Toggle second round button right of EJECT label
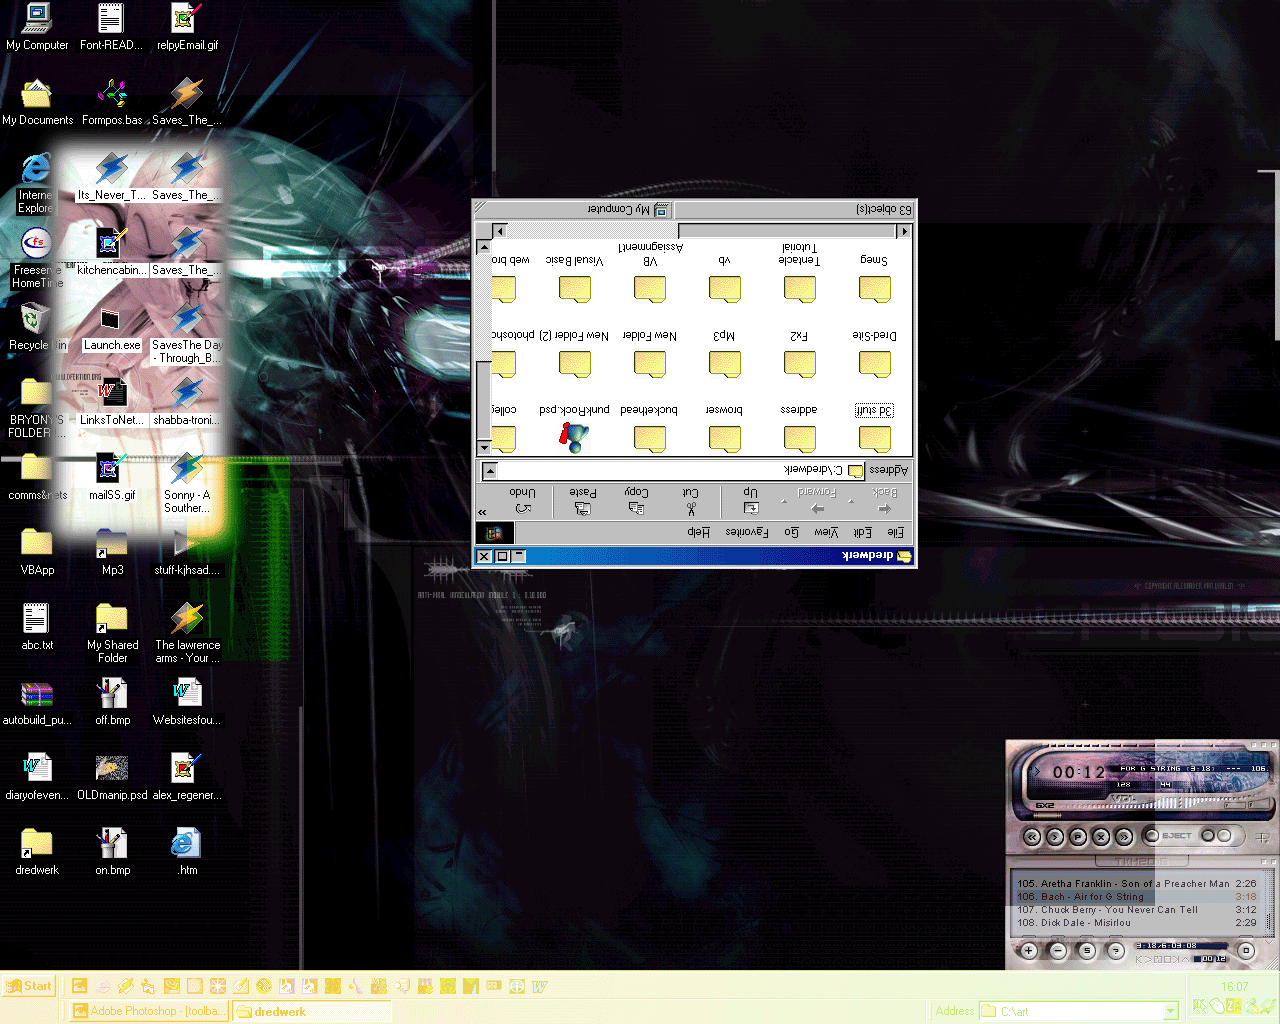1280x1024 pixels. point(1224,835)
